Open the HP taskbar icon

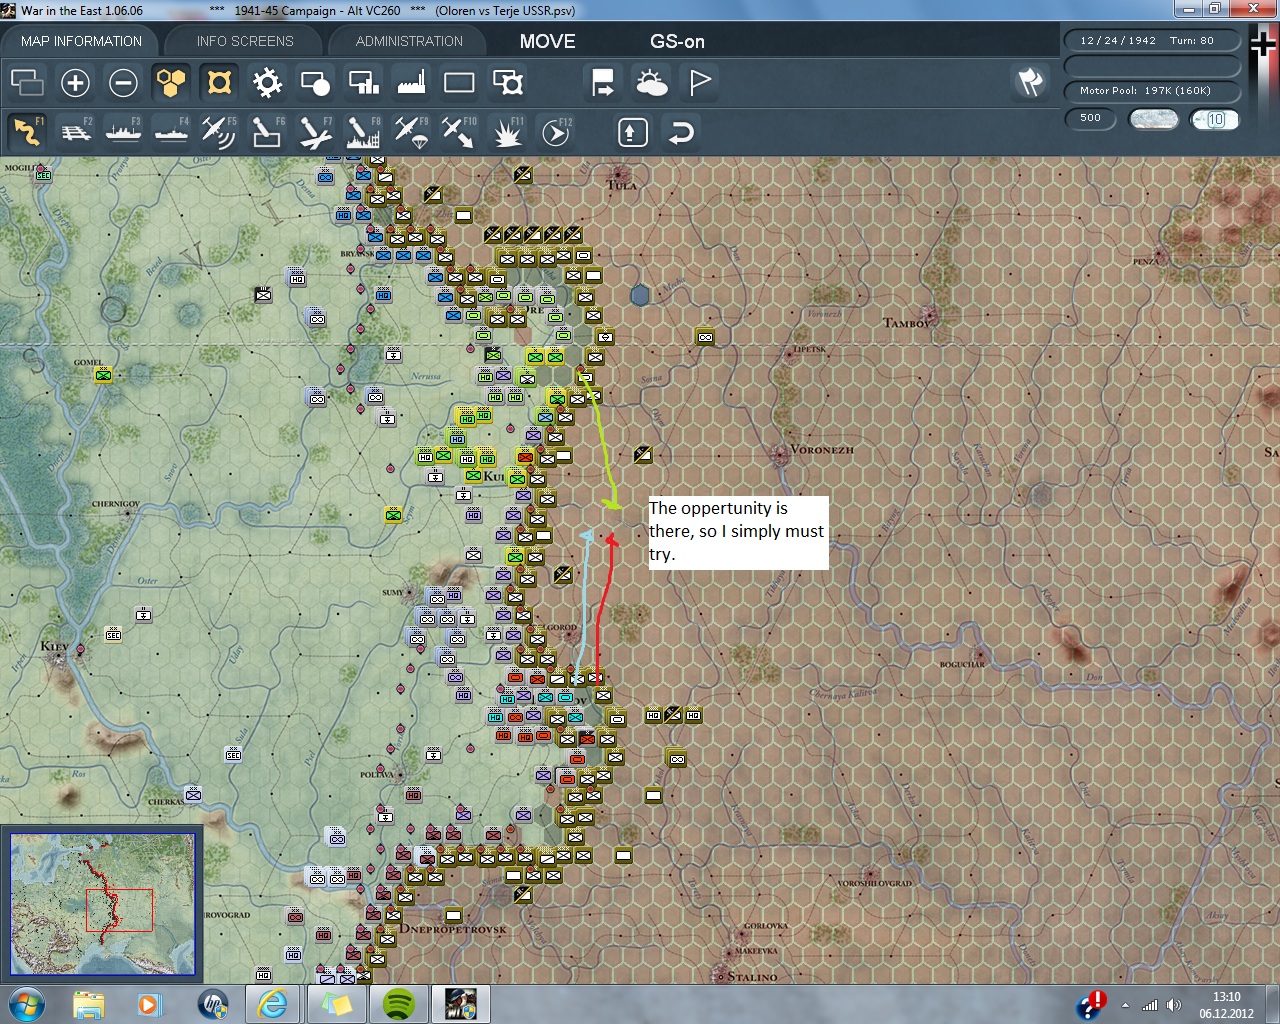tap(212, 1004)
